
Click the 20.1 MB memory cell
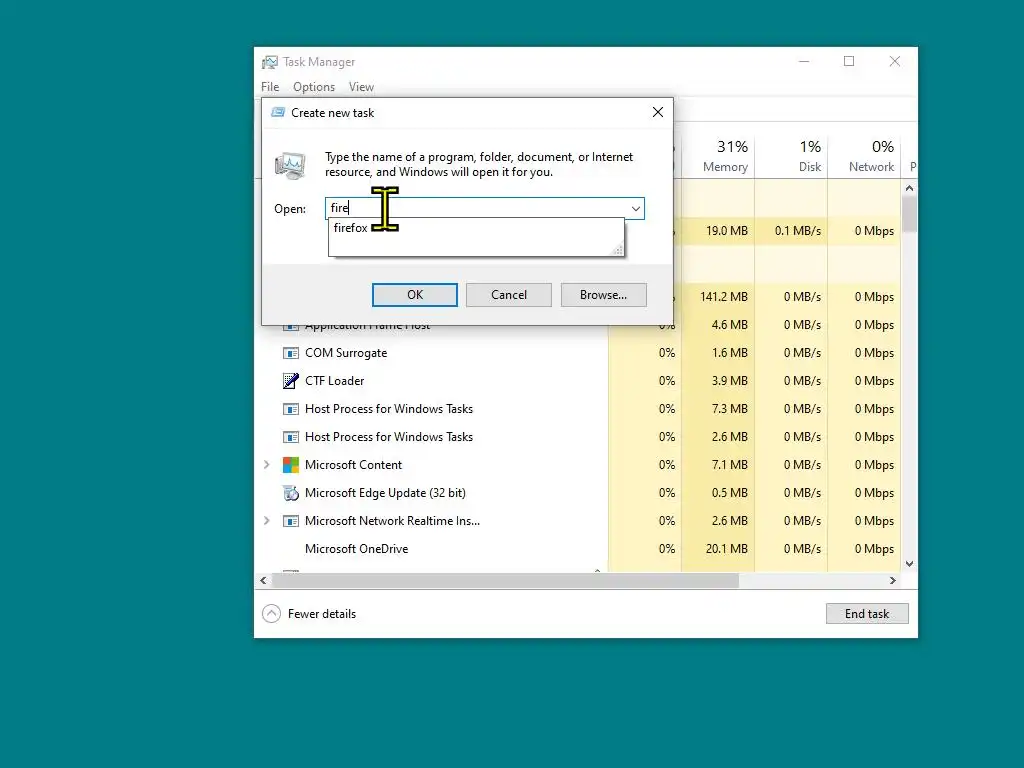click(x=718, y=549)
